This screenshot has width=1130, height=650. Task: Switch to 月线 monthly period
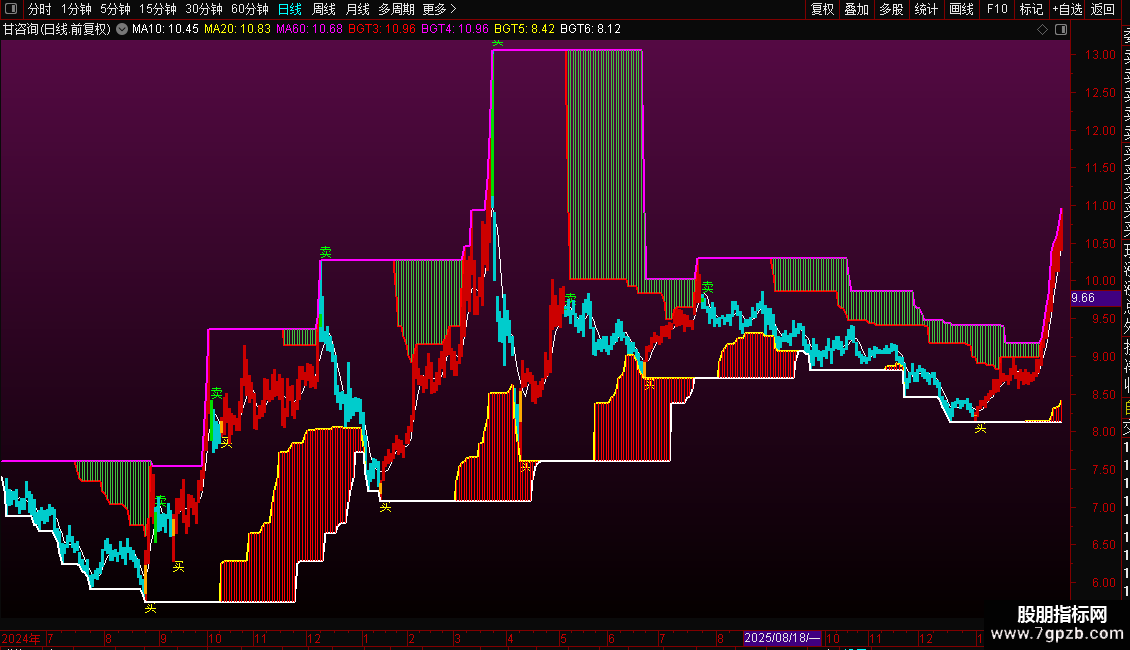click(357, 9)
